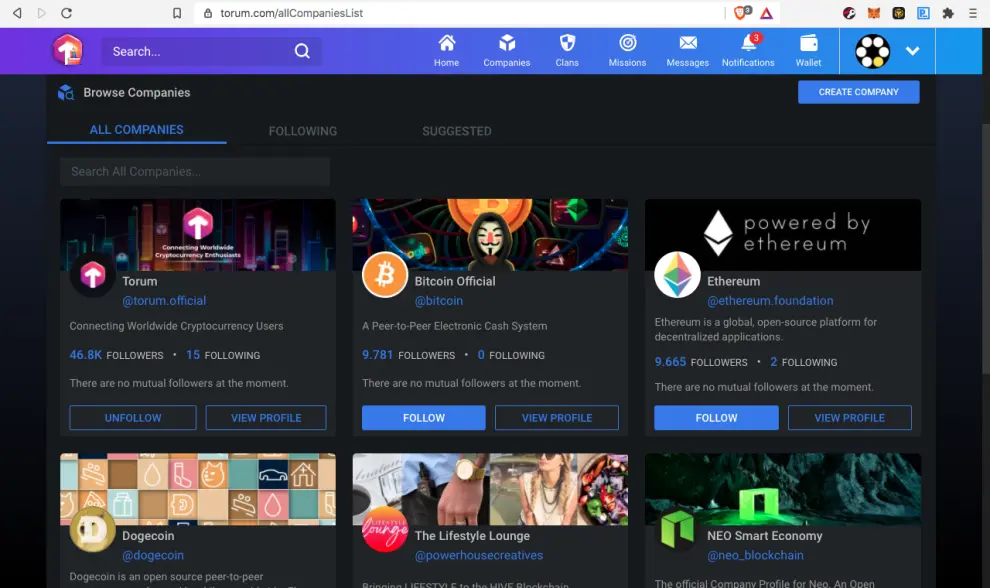The height and width of the screenshot is (588, 990).
Task: Click Torum's 15 following count
Action: coord(223,355)
